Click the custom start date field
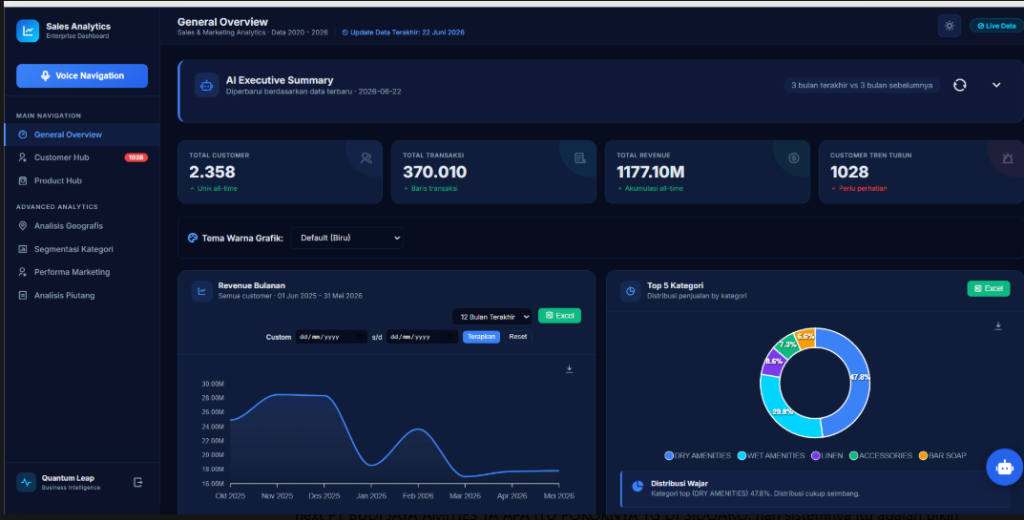1024x520 pixels. [331, 337]
